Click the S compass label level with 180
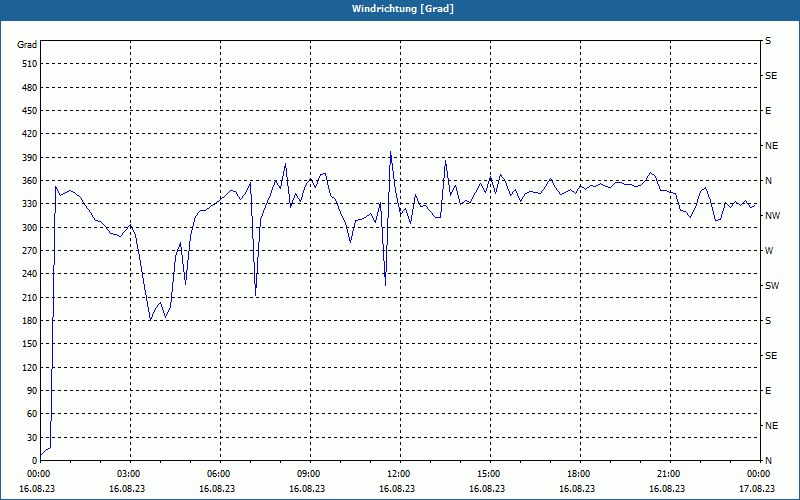This screenshot has height=500, width=800. coord(768,321)
